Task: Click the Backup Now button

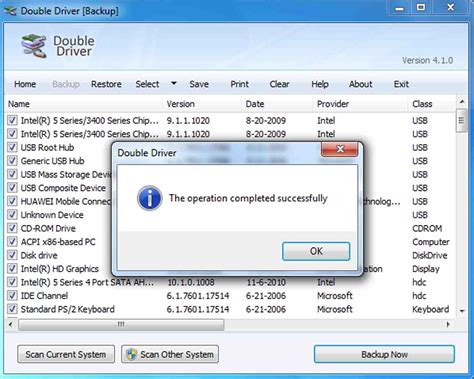Action: coord(384,354)
